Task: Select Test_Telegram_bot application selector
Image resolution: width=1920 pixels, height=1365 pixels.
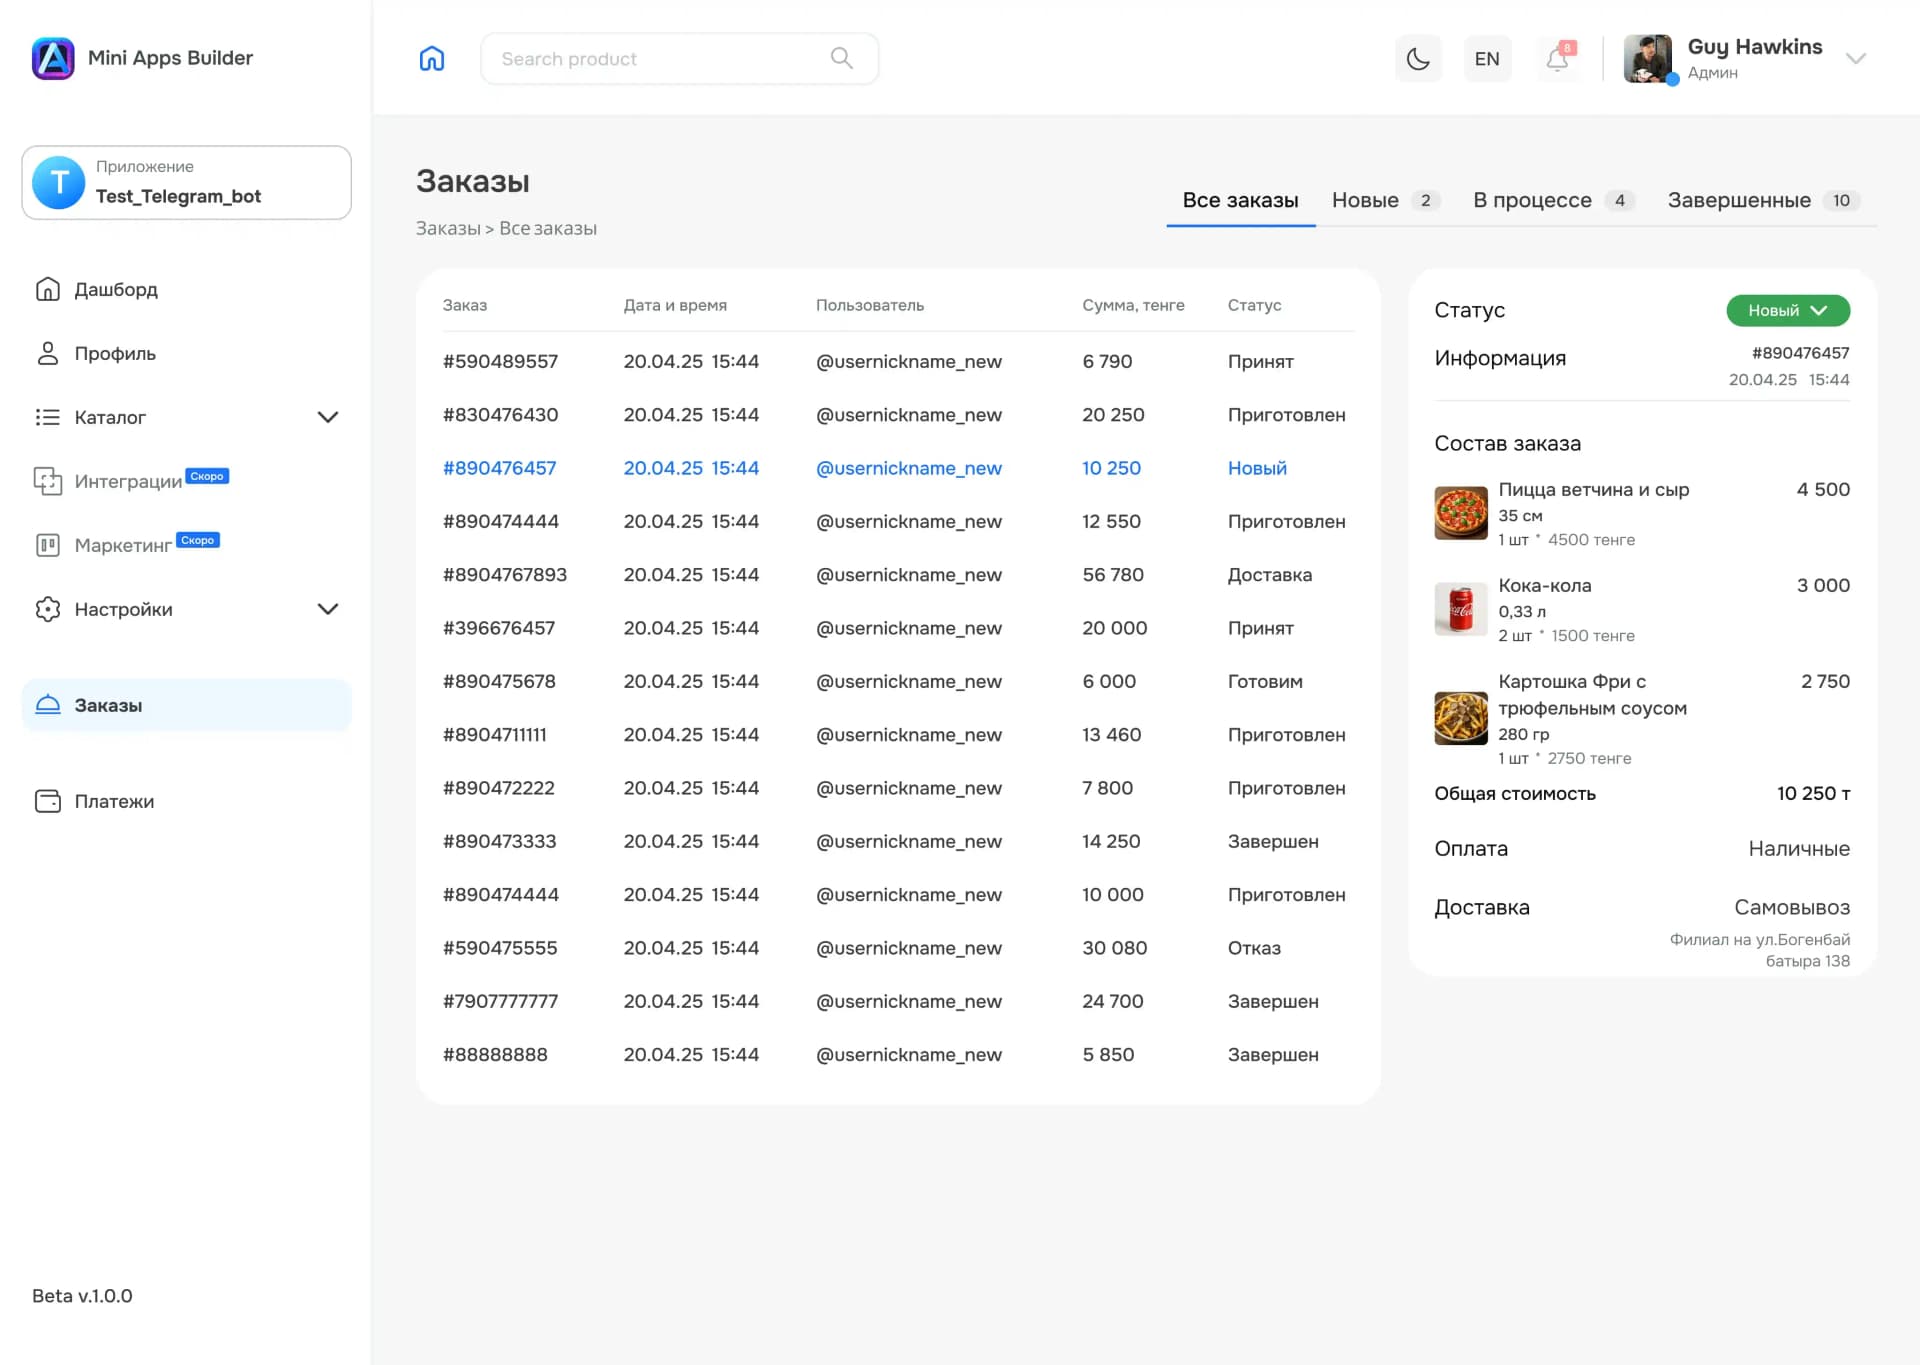Action: click(186, 183)
